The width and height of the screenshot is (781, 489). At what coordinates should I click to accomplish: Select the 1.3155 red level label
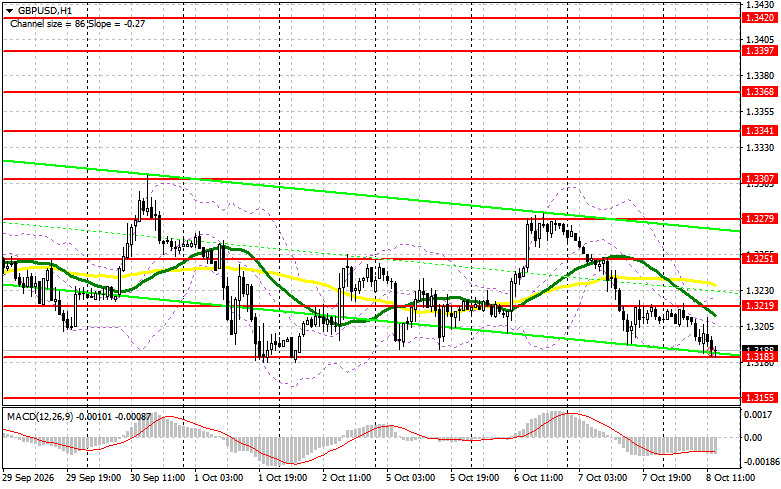(x=759, y=397)
